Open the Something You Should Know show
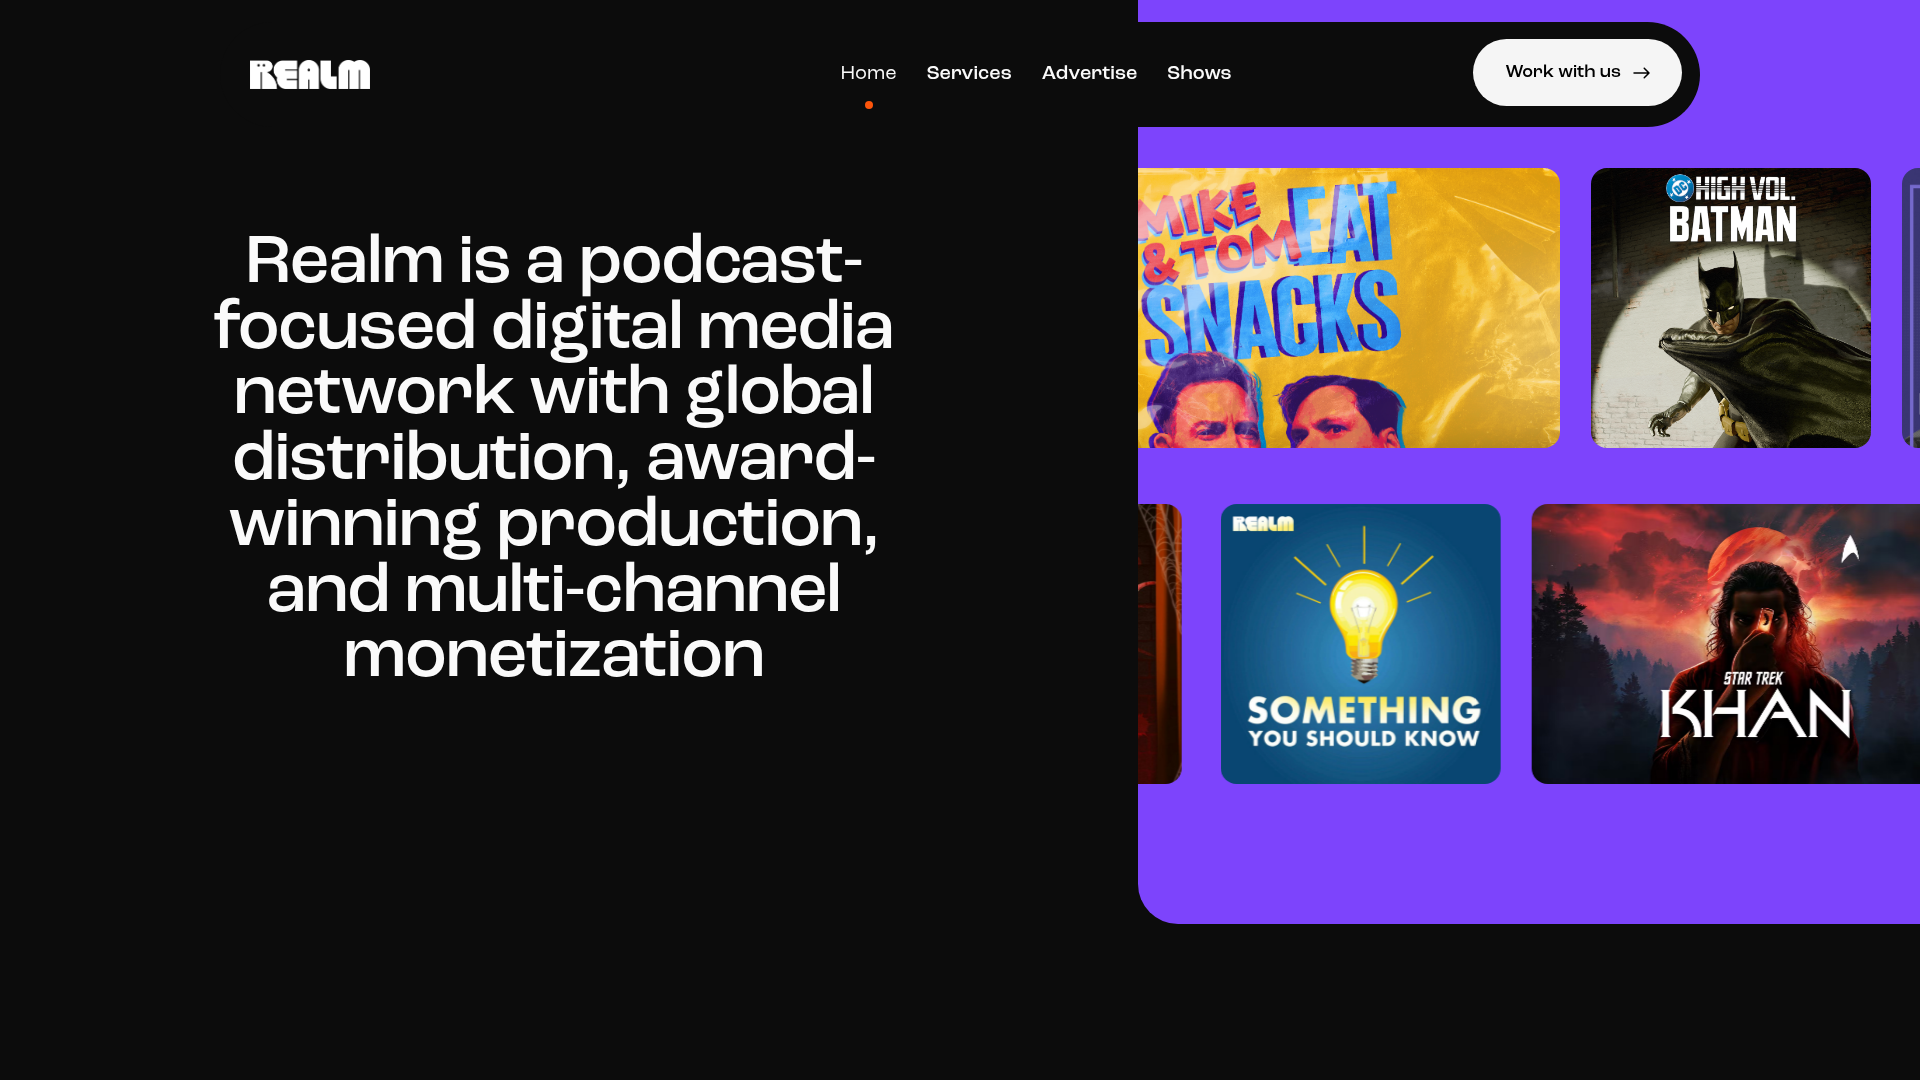This screenshot has height=1080, width=1920. point(1360,643)
